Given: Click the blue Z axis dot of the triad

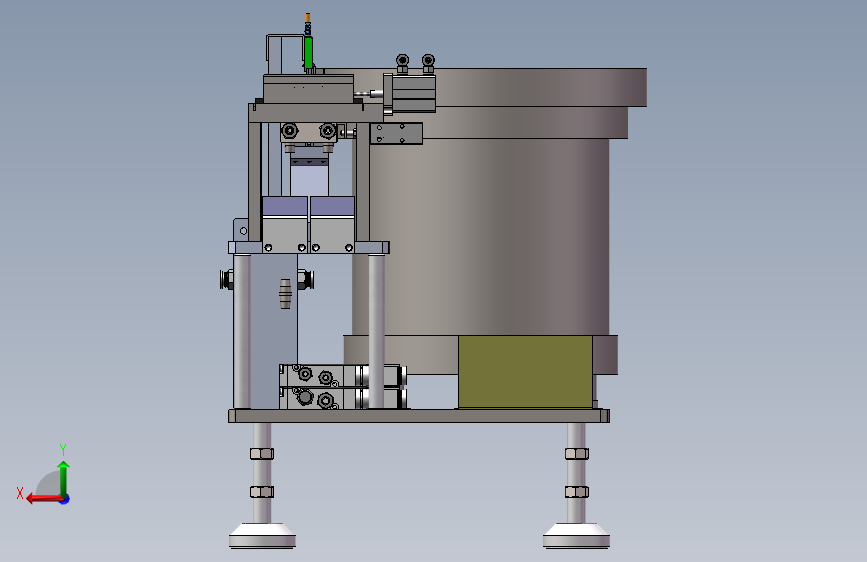Looking at the screenshot, I should click(x=65, y=499).
